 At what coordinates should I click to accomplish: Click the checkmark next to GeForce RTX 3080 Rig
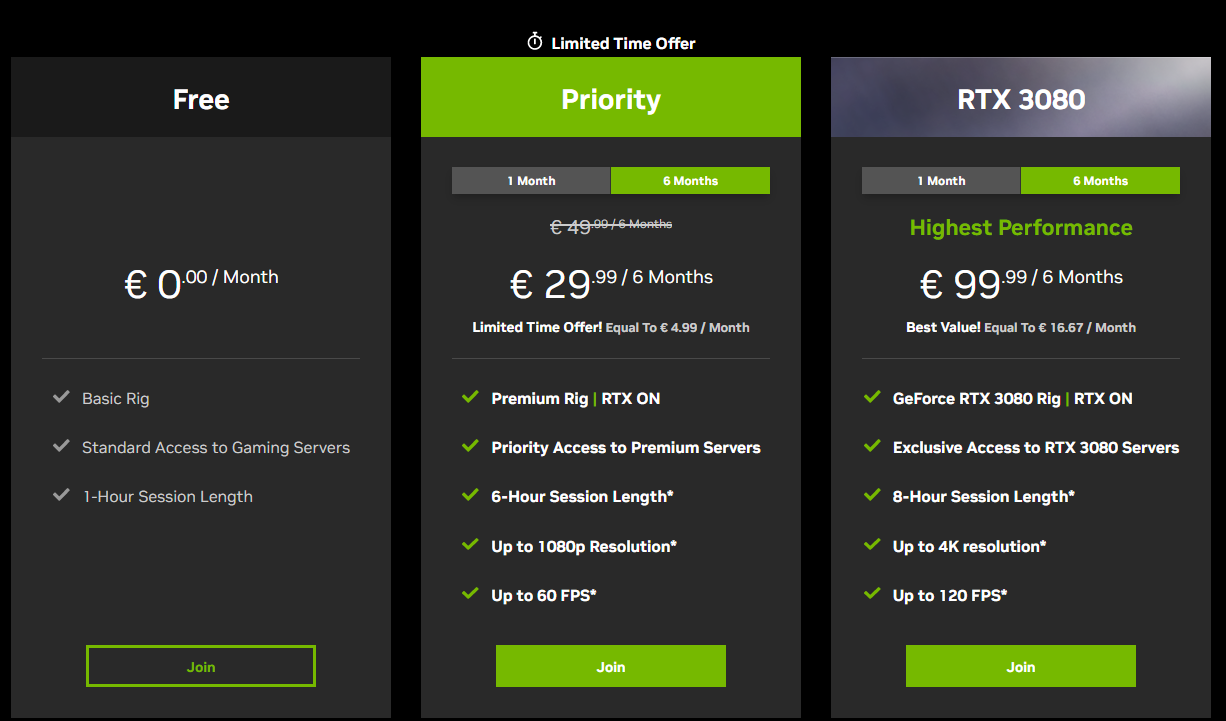tap(872, 397)
